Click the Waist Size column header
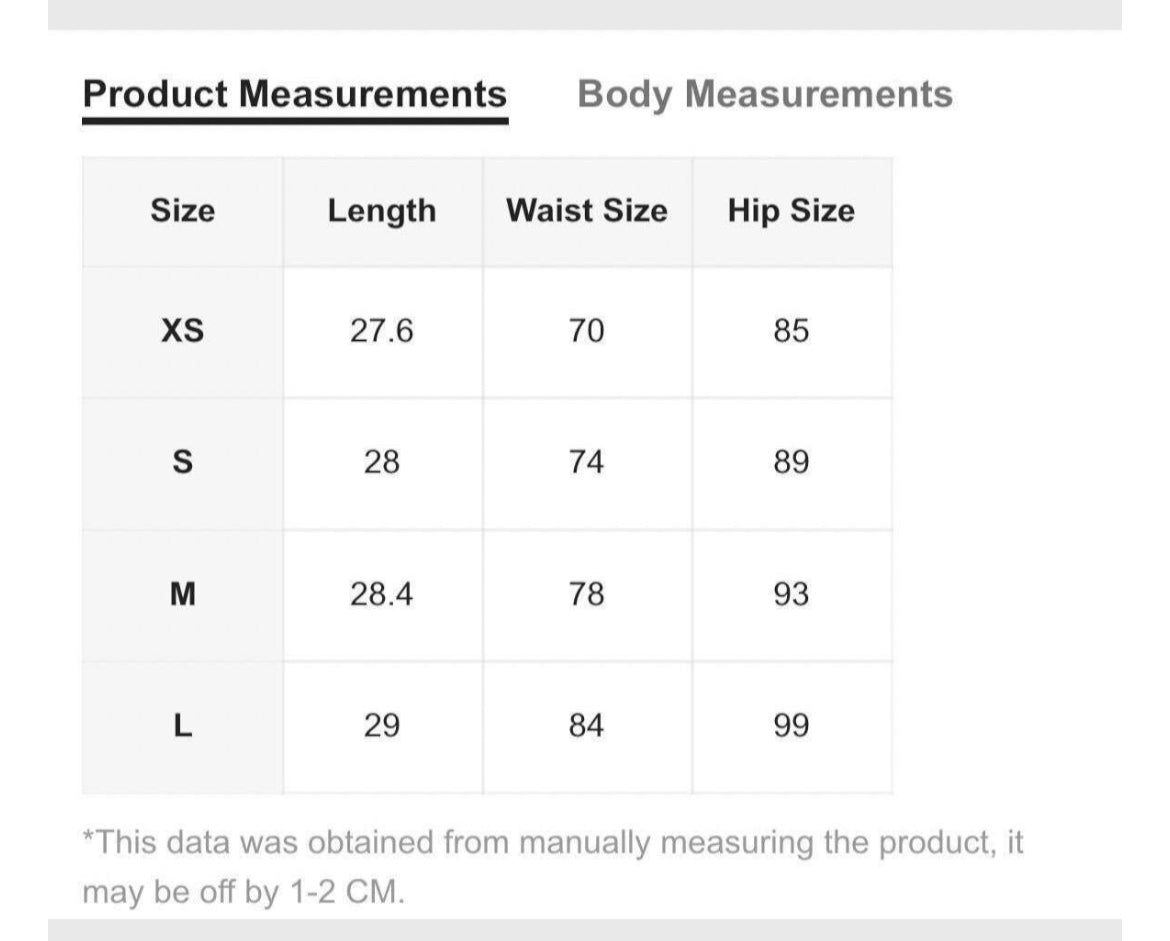The image size is (1170, 941). pos(586,211)
